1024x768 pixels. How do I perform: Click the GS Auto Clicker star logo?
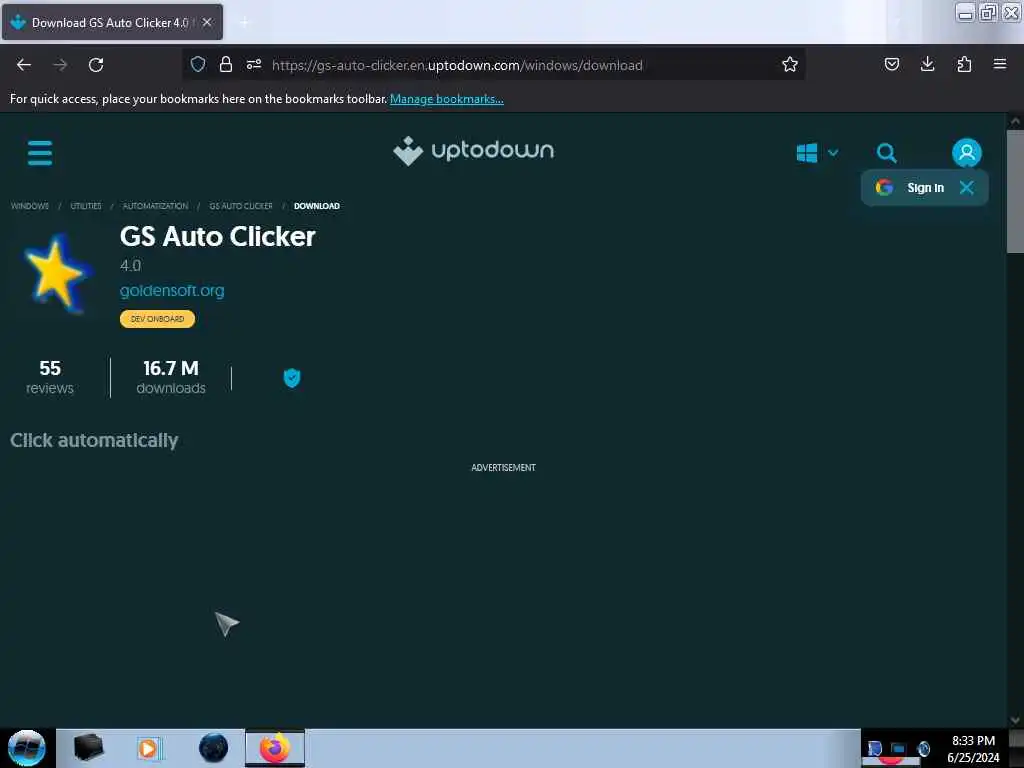click(x=58, y=274)
